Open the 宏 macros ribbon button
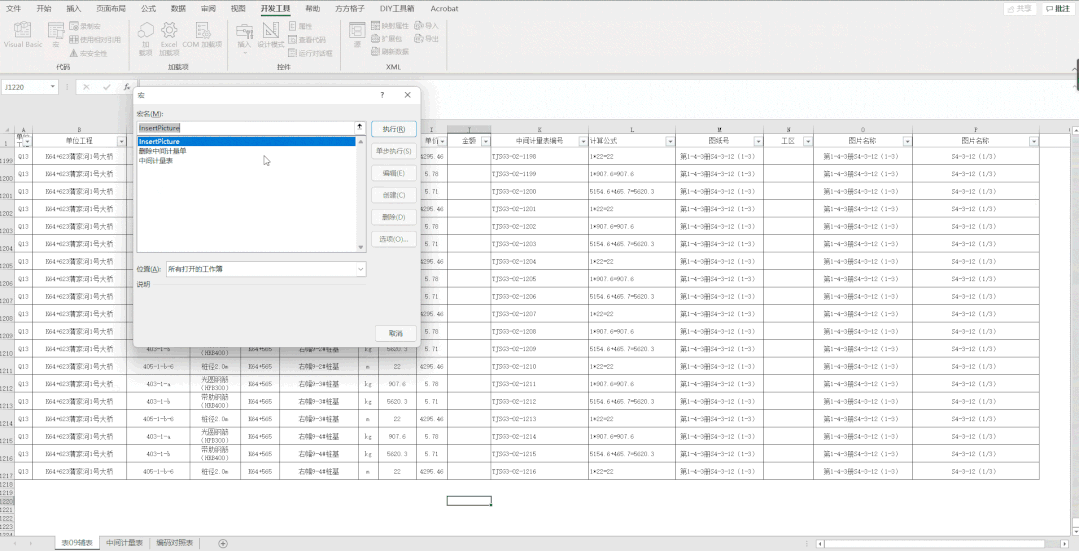Viewport: 1079px width, 551px height. pos(56,35)
